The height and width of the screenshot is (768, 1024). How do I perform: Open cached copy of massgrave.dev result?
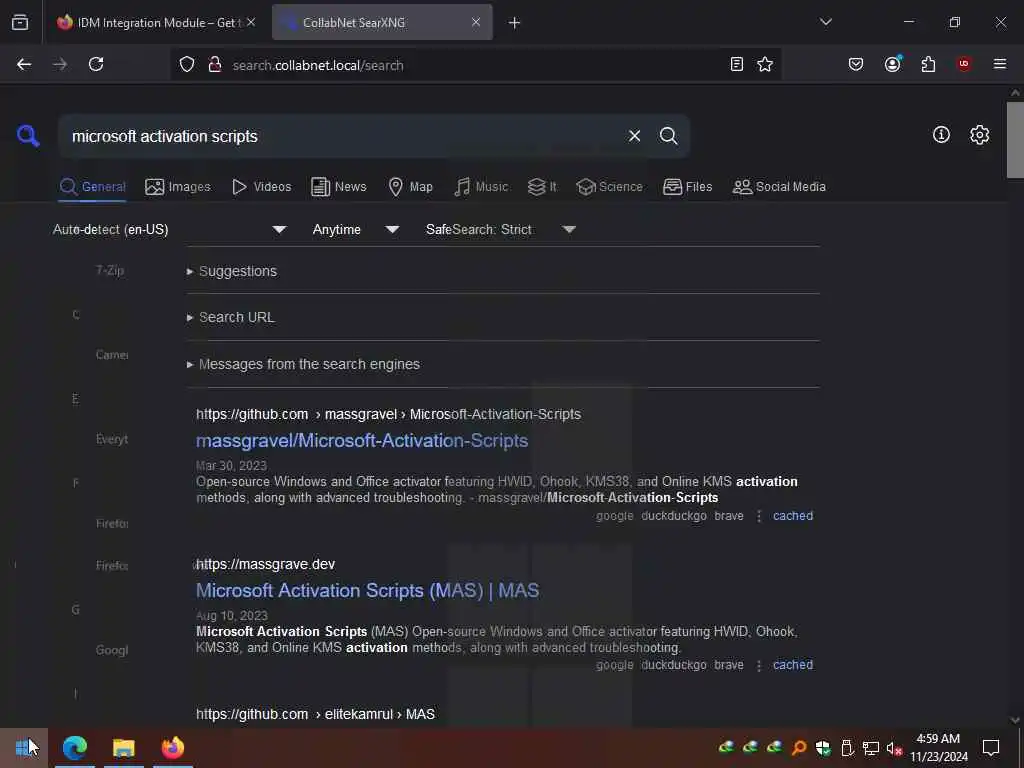(793, 665)
